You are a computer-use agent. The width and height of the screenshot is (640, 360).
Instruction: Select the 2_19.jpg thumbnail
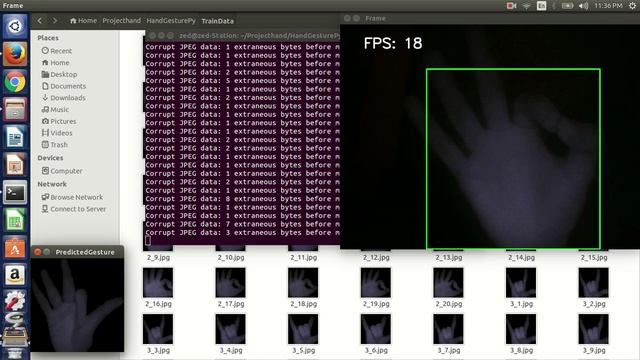coord(376,282)
